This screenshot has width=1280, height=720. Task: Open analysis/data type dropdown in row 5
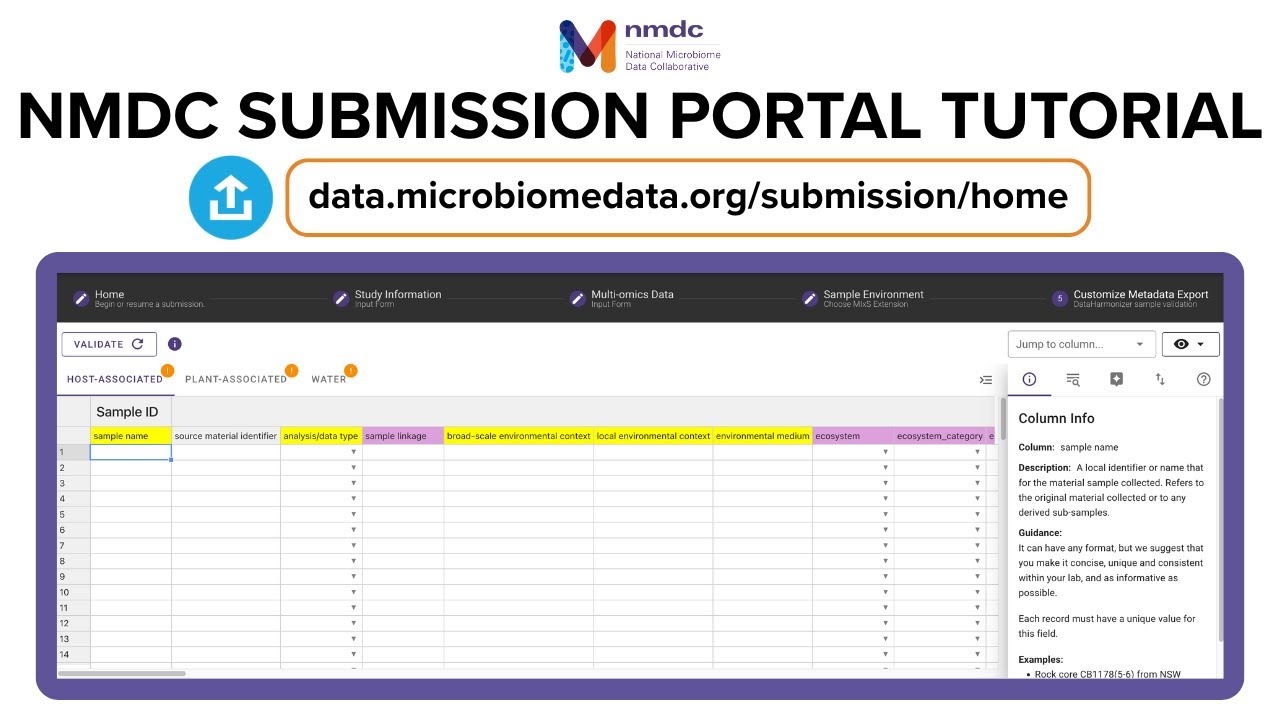tap(353, 514)
